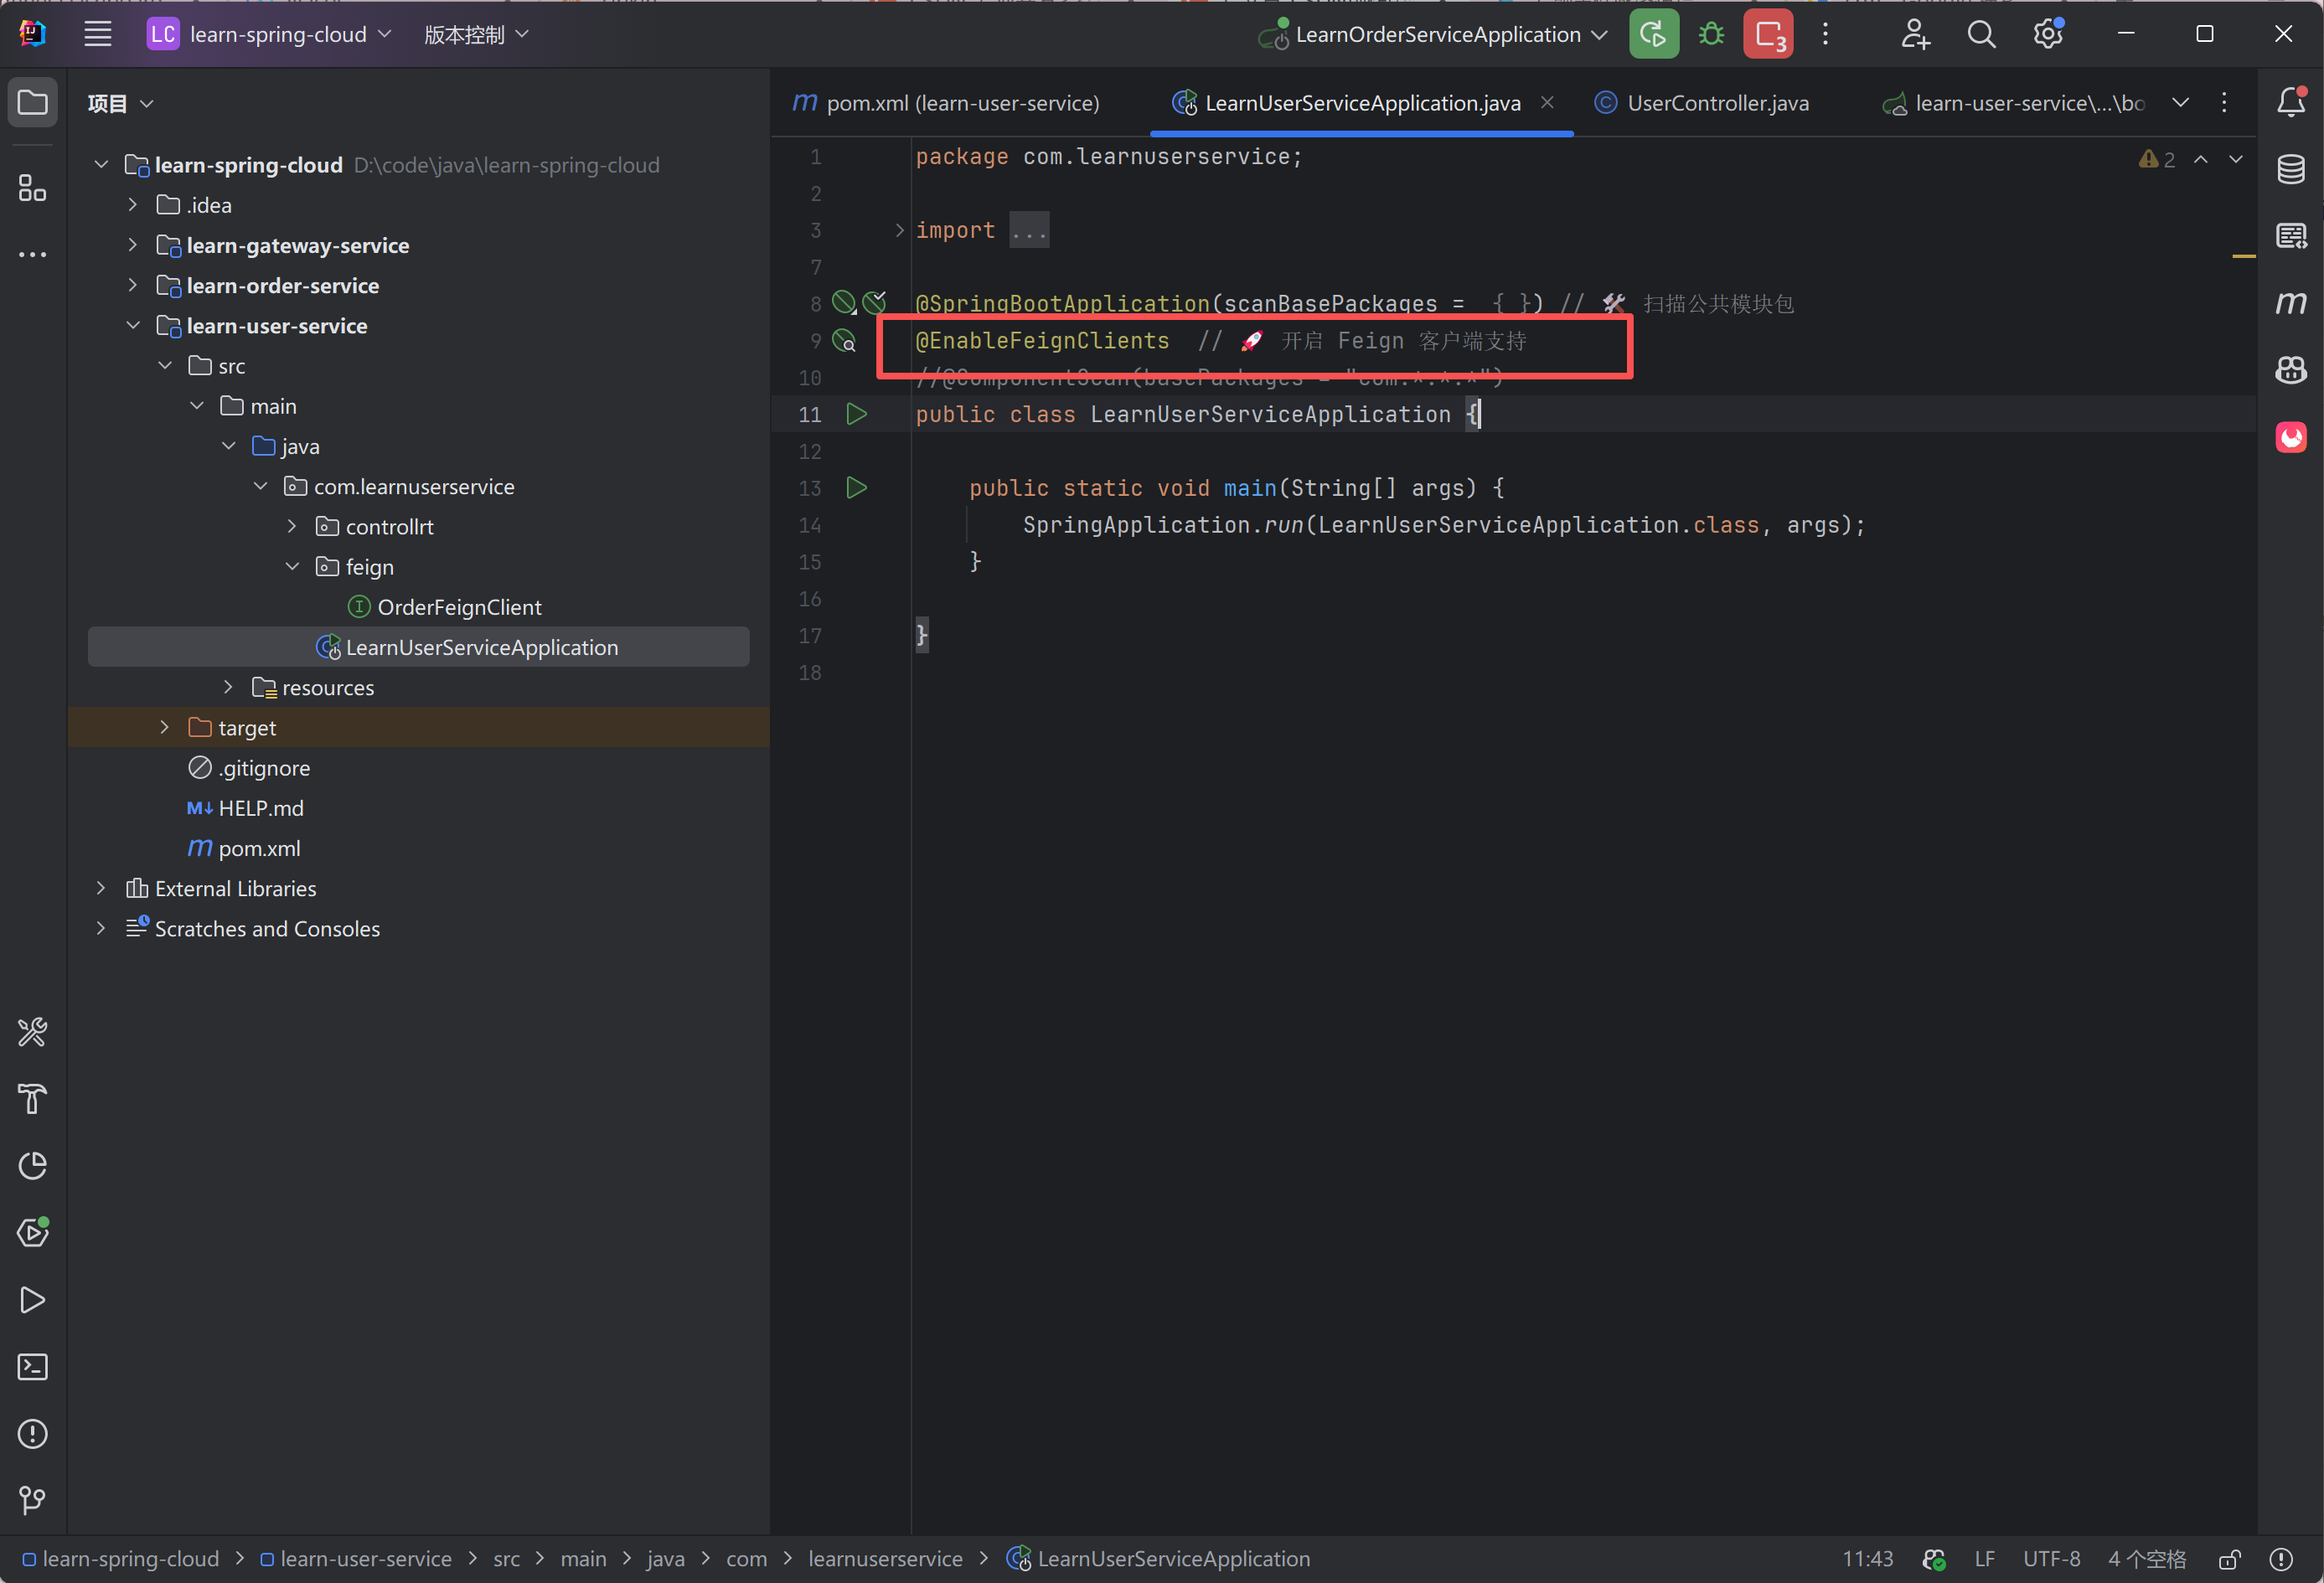Image resolution: width=2324 pixels, height=1583 pixels.
Task: Open Code With Me add-user icon
Action: [x=1915, y=34]
